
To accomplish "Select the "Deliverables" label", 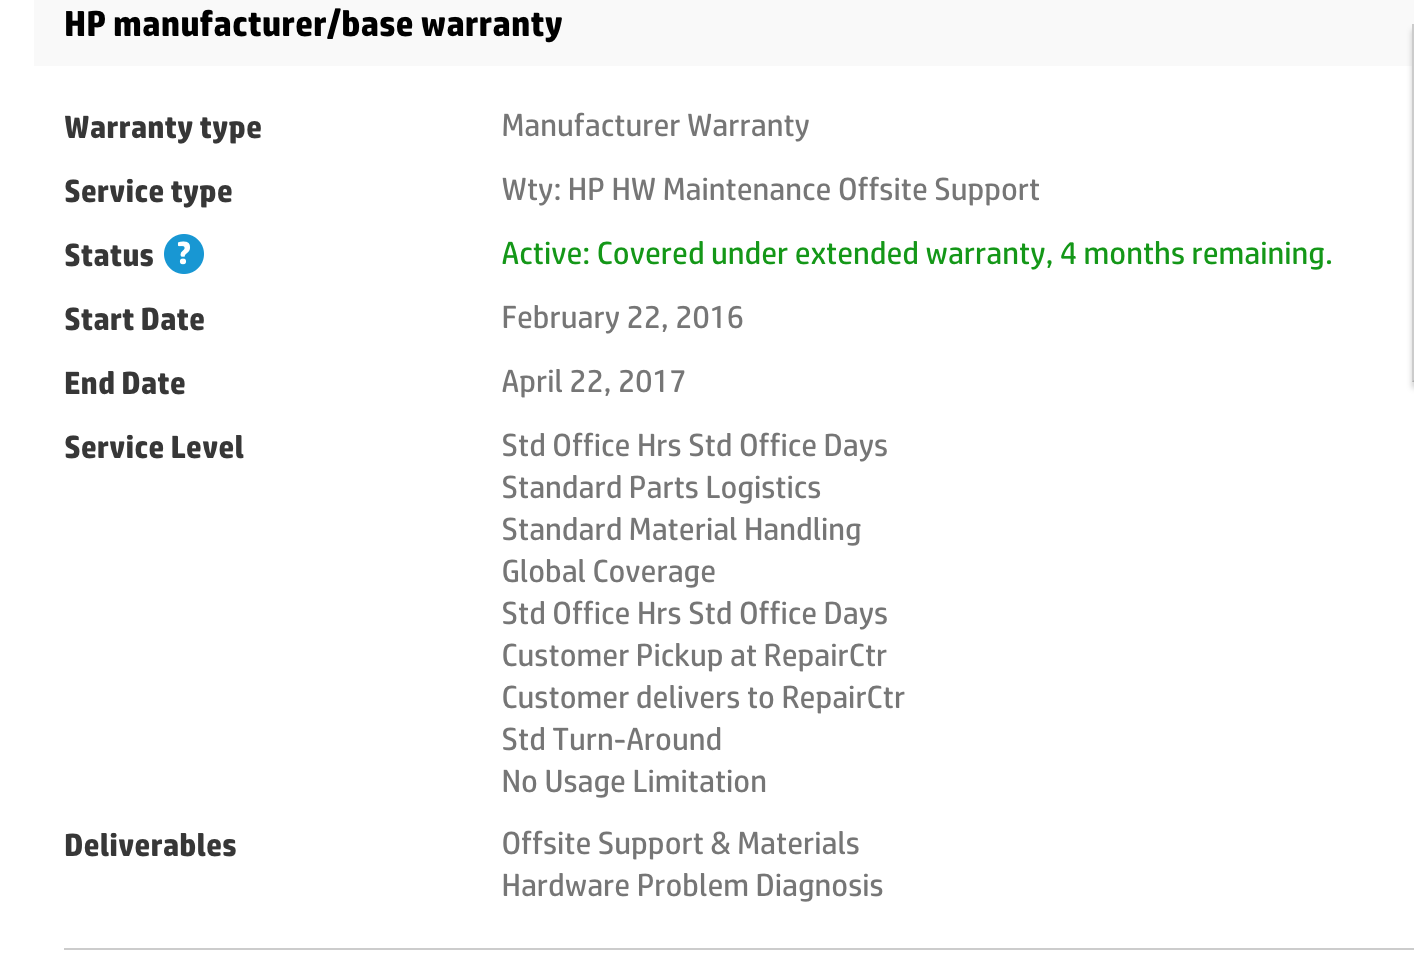I will coord(150,846).
